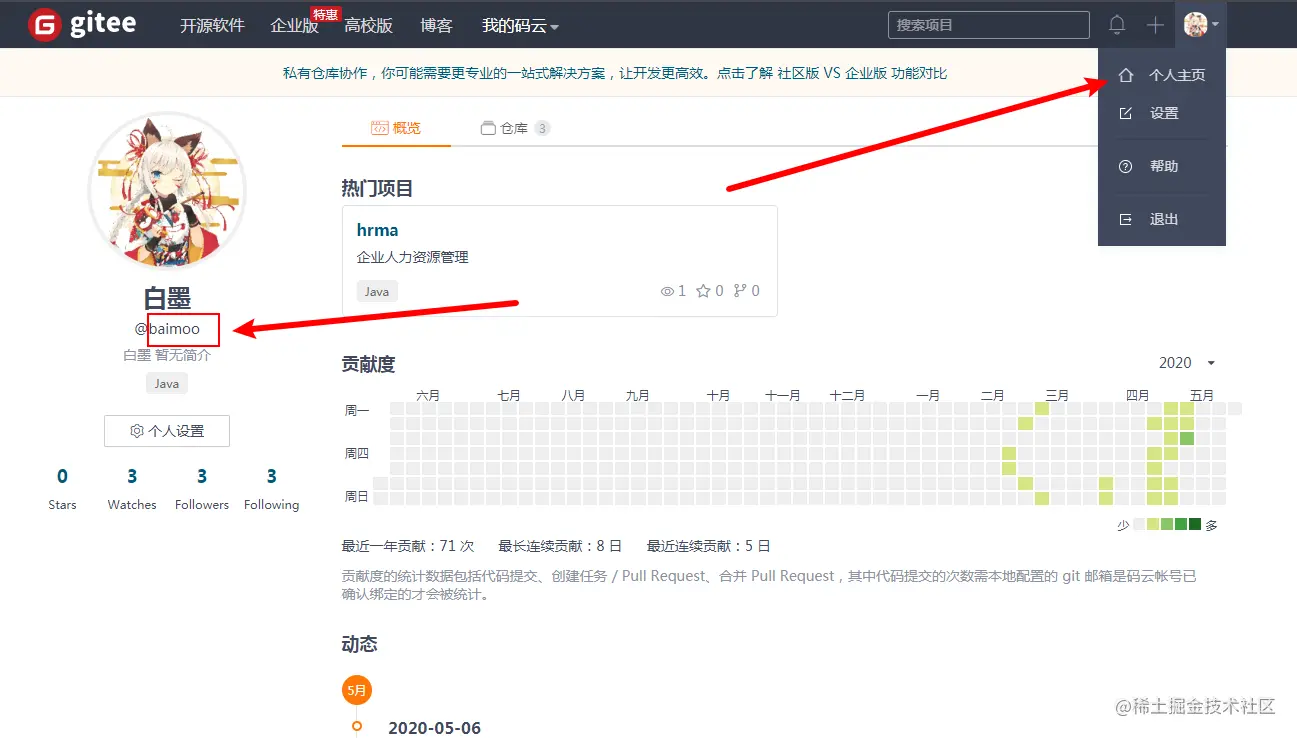
Task: Click the 3 Followers counter
Action: coord(201,488)
